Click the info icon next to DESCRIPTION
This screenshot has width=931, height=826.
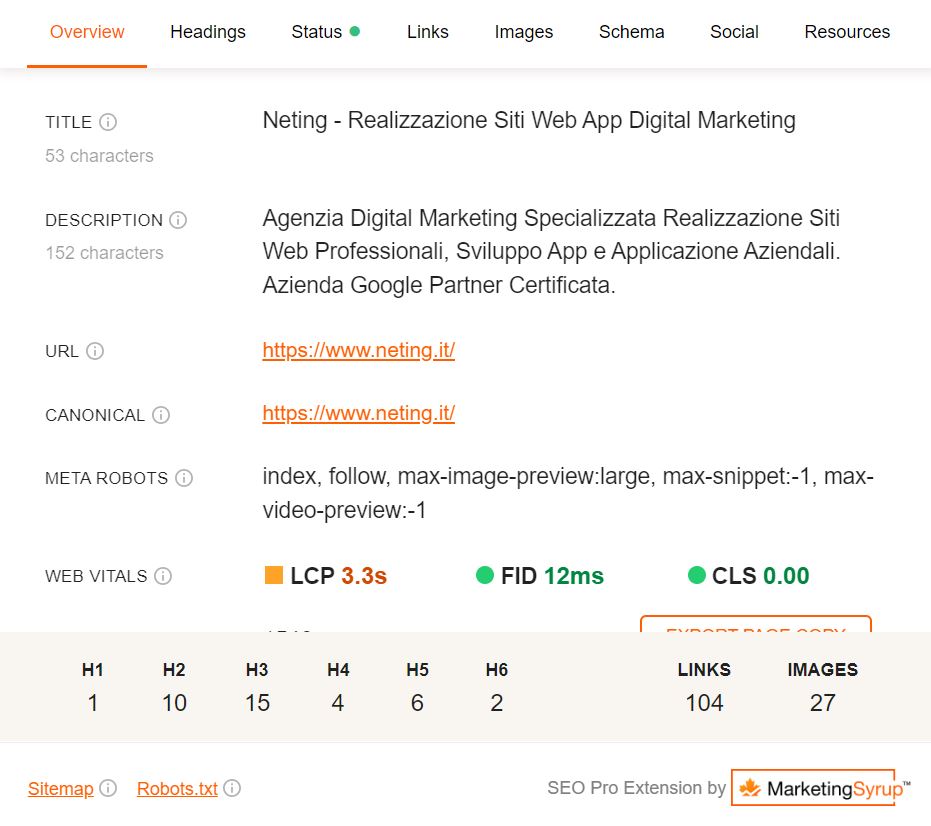[x=178, y=220]
